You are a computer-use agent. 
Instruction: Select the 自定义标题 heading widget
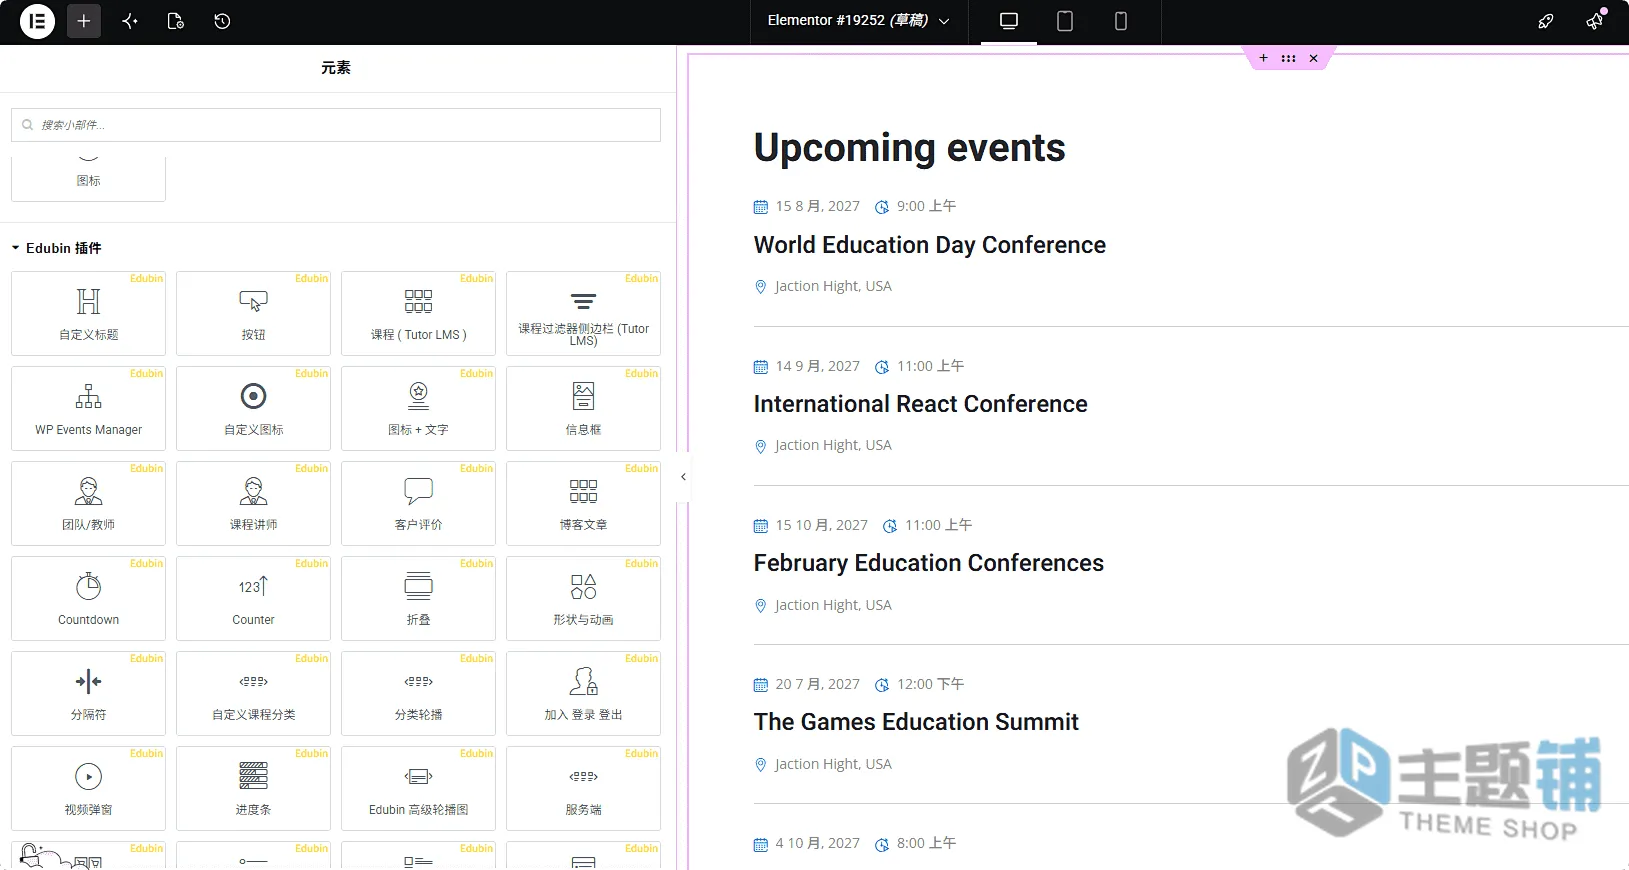[x=88, y=313]
